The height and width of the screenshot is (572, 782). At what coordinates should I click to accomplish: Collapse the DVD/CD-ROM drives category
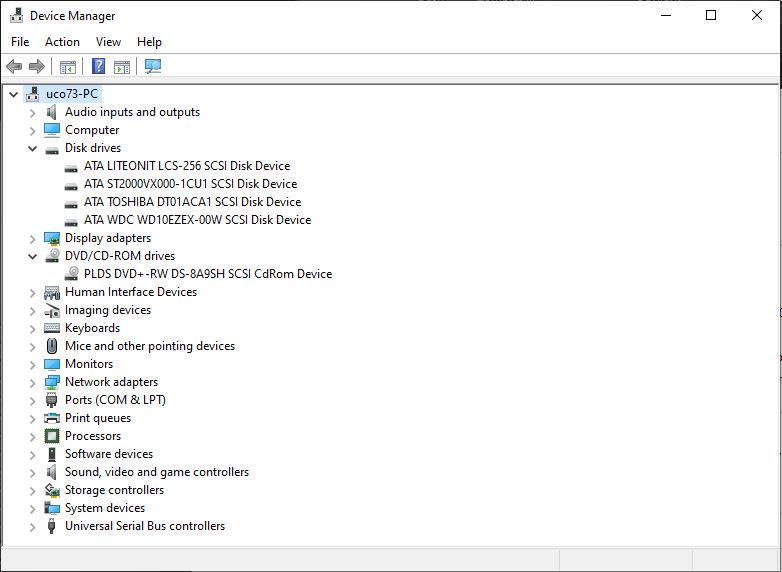tap(32, 256)
